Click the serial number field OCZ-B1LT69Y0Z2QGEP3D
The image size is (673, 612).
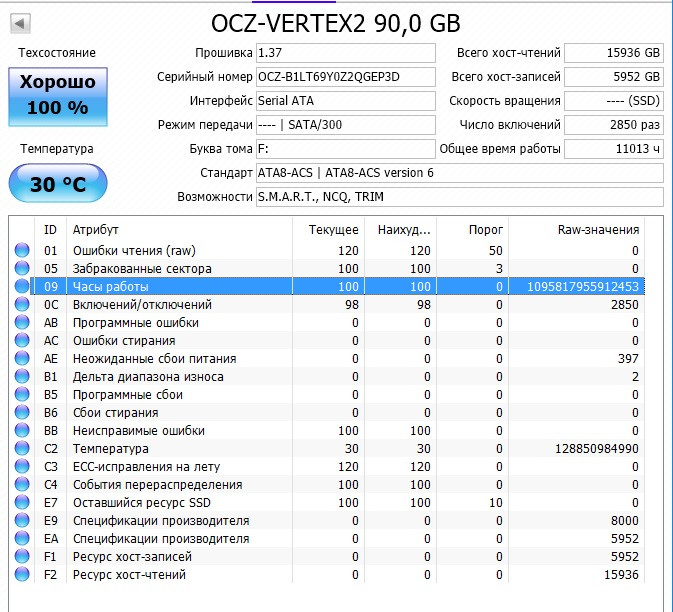point(346,77)
